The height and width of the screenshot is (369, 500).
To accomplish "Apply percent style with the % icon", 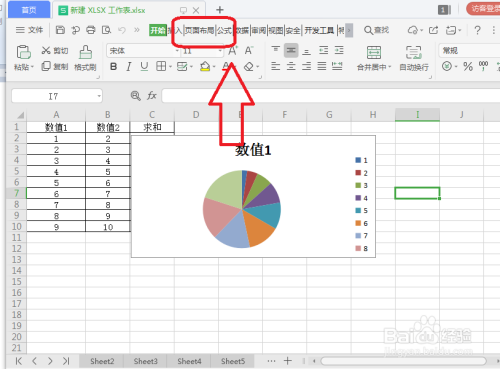I will point(468,66).
